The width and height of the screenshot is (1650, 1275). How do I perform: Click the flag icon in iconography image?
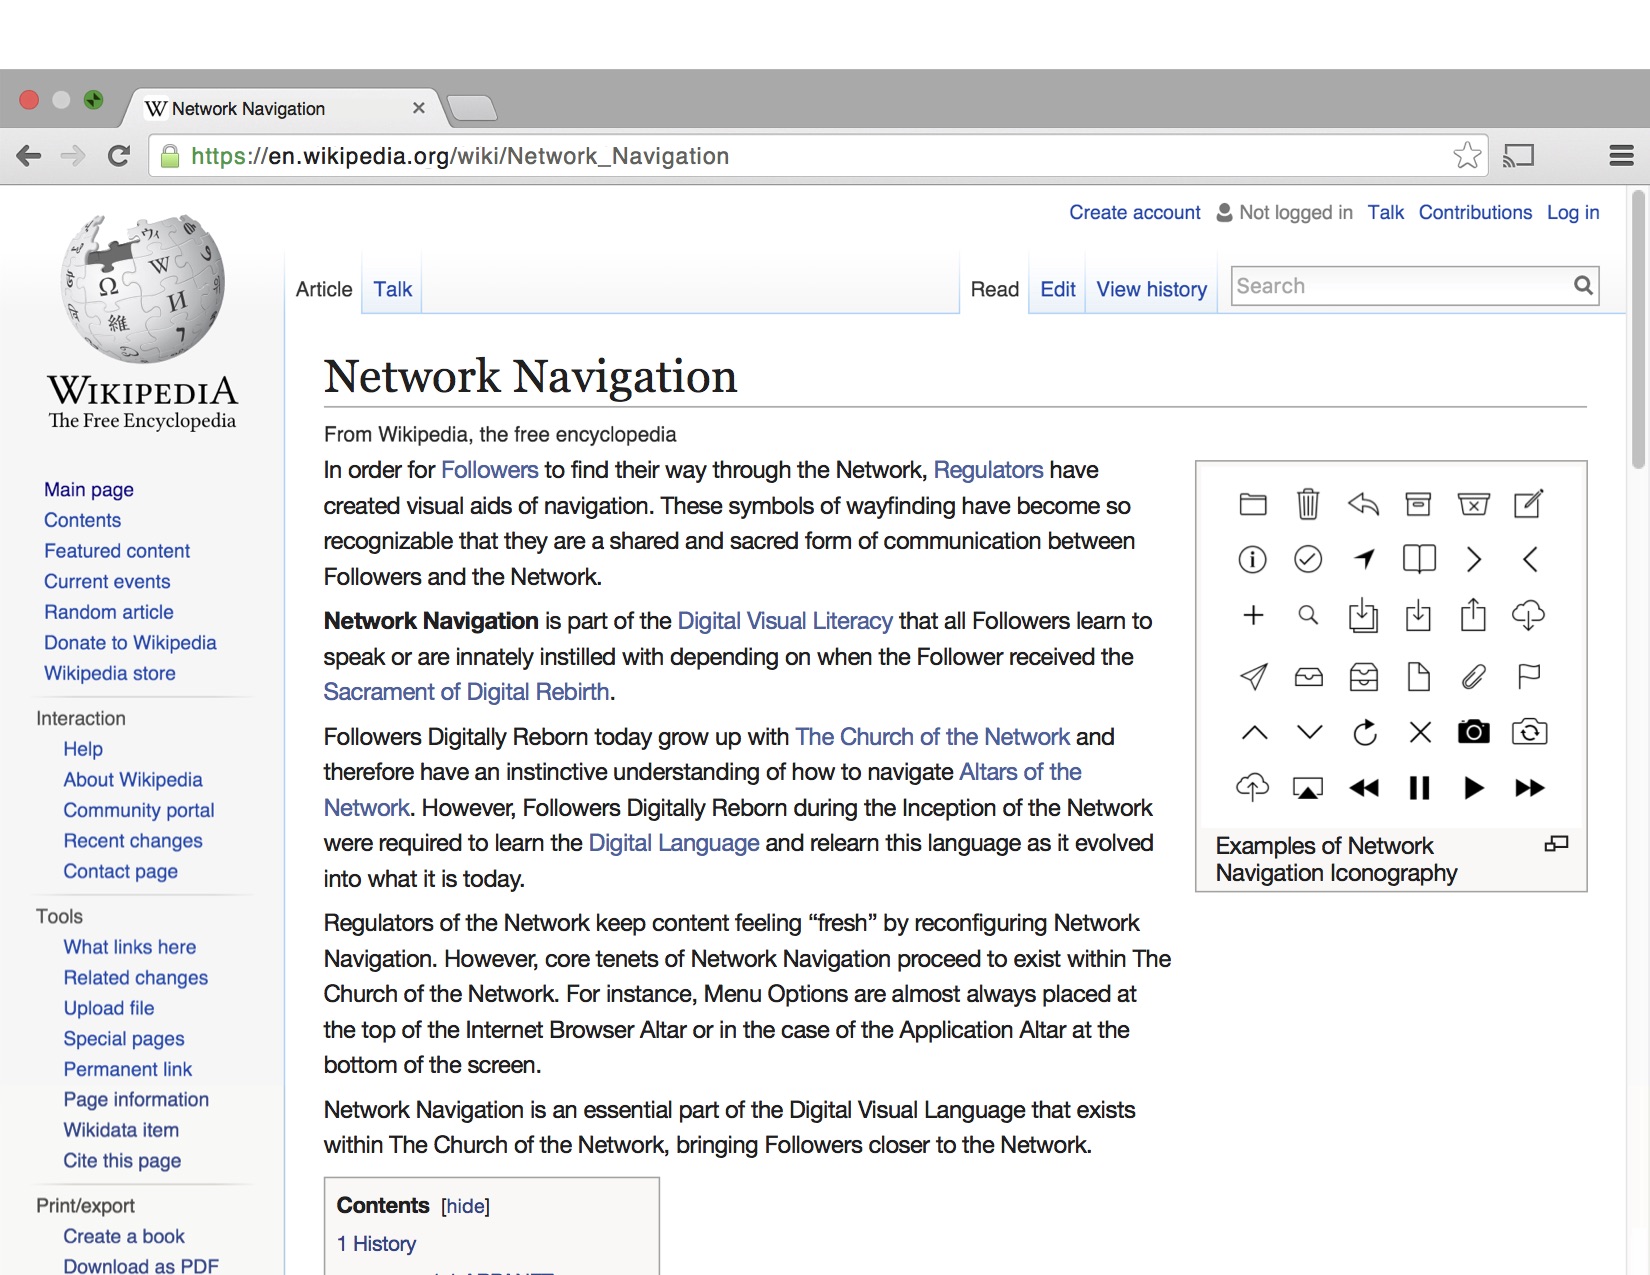click(x=1529, y=677)
